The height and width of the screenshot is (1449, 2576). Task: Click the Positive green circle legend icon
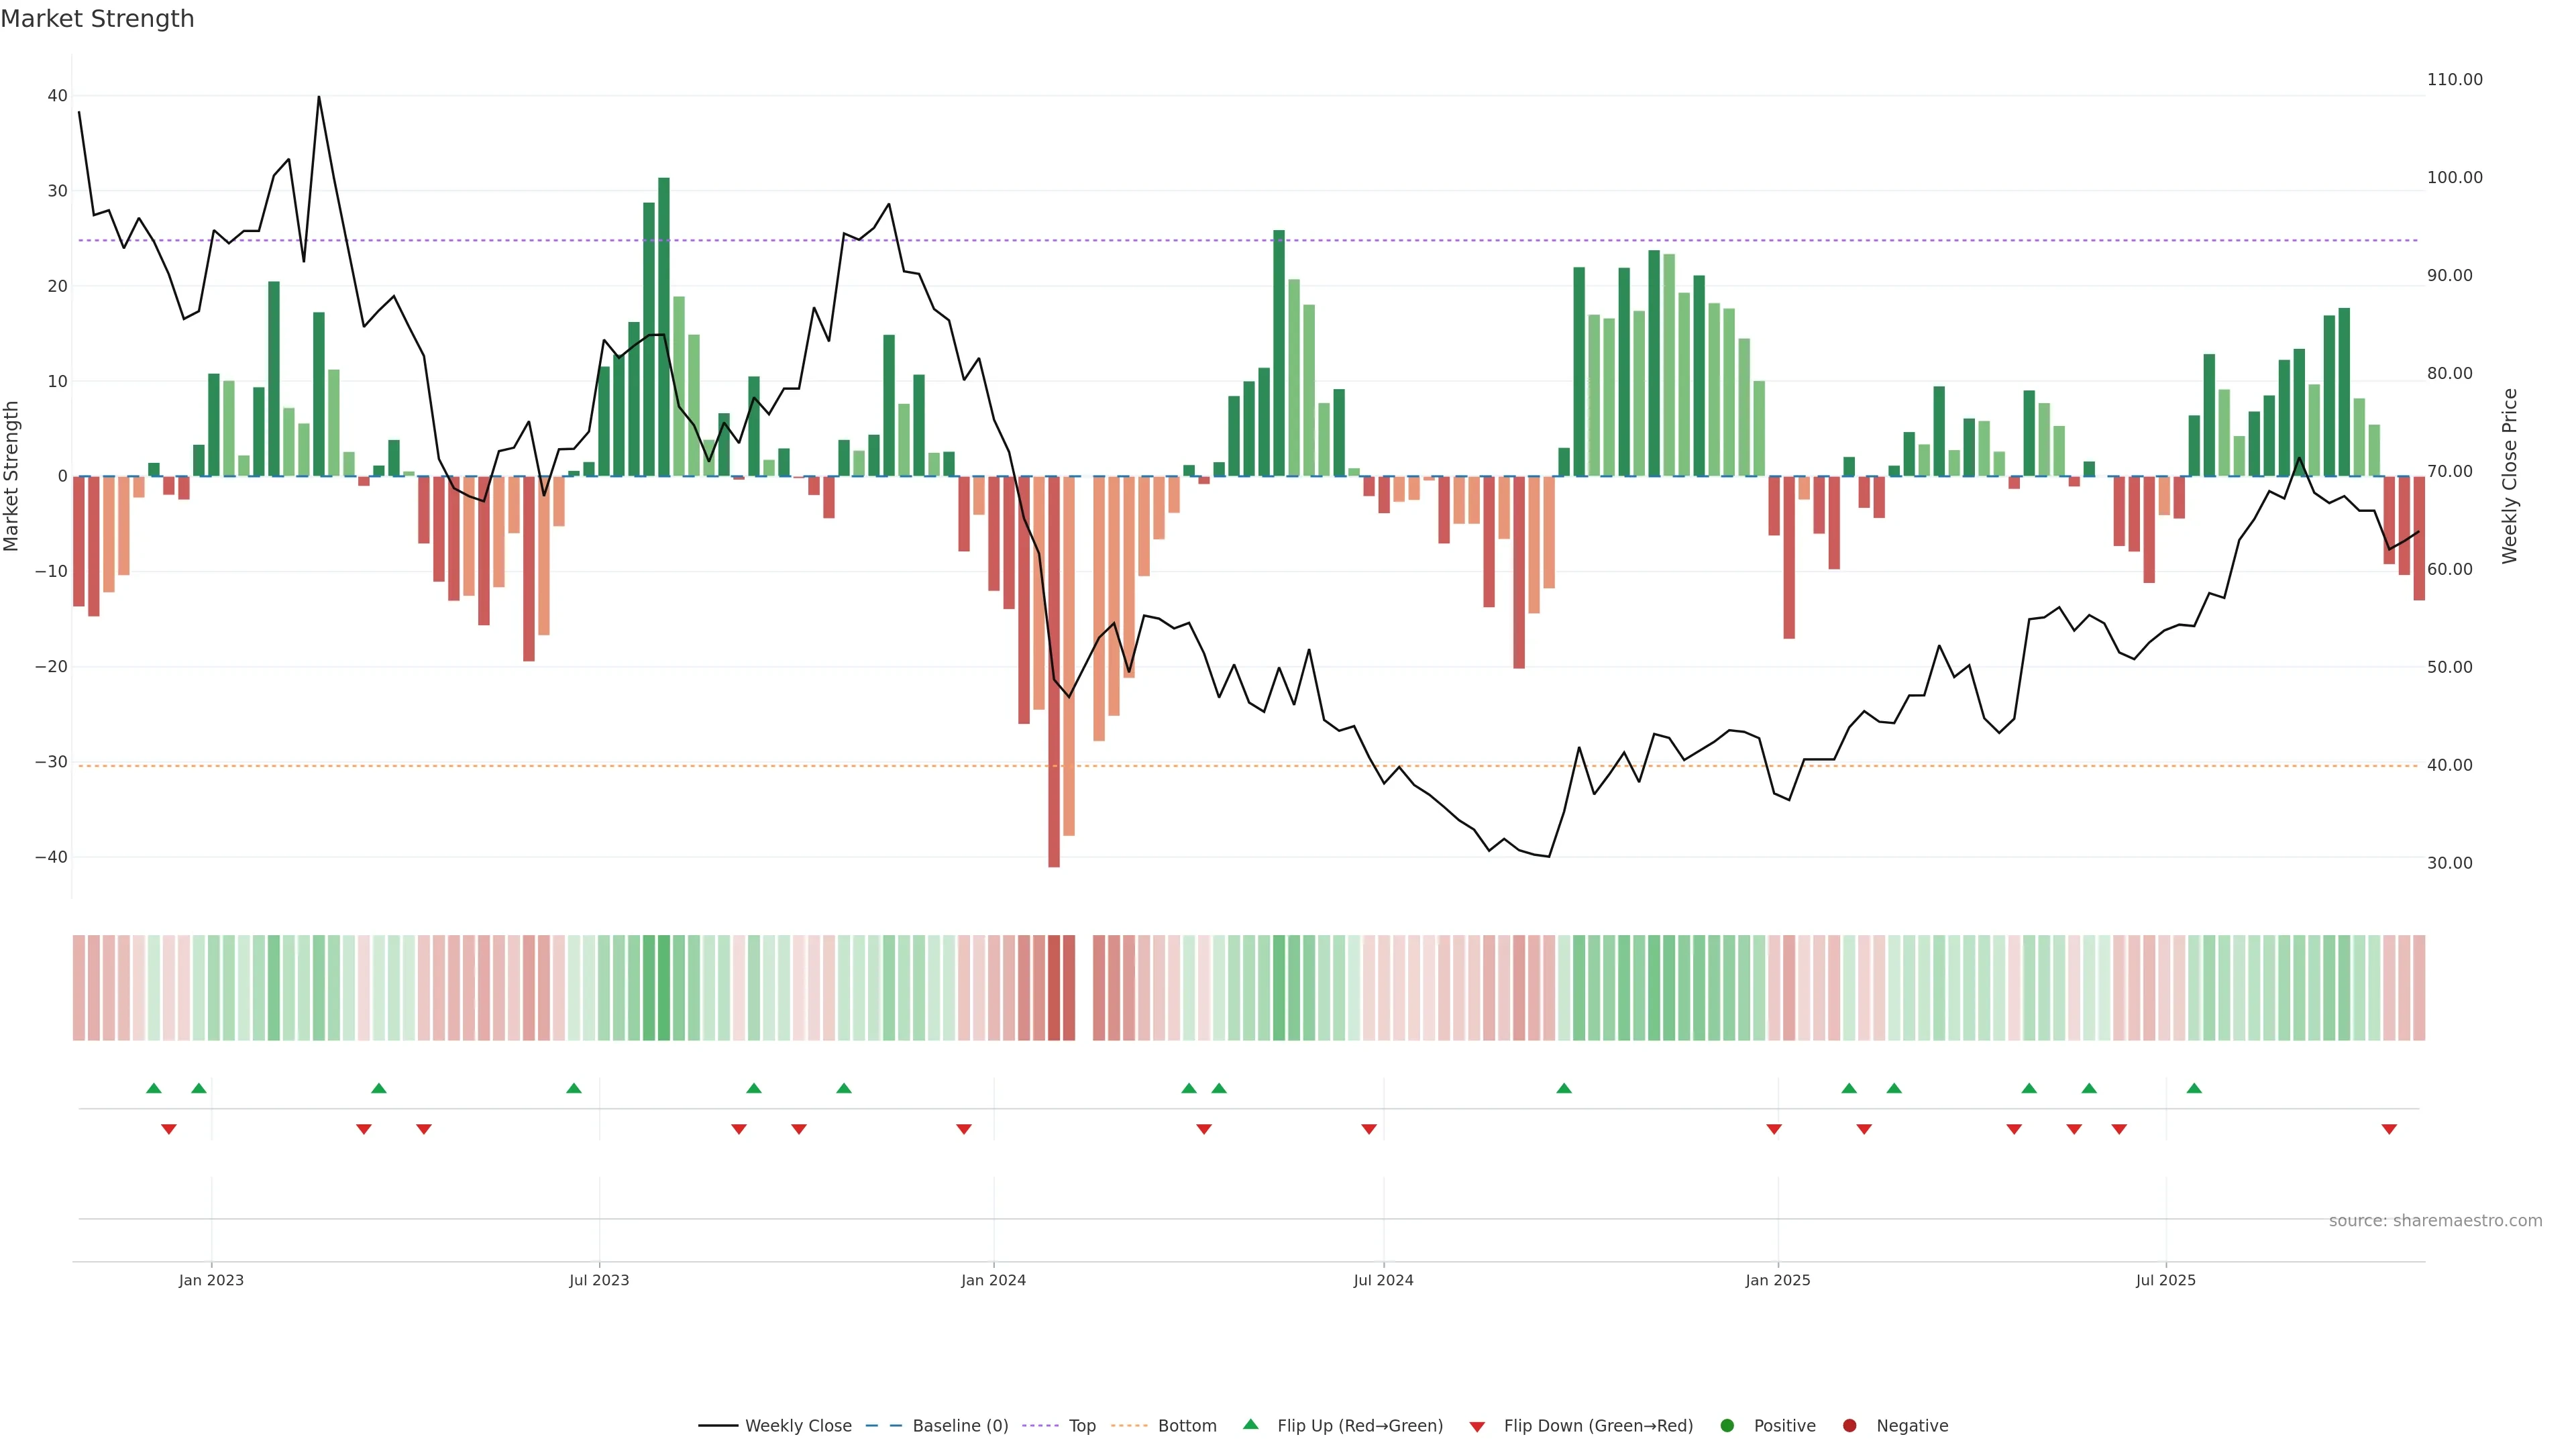click(1727, 1426)
